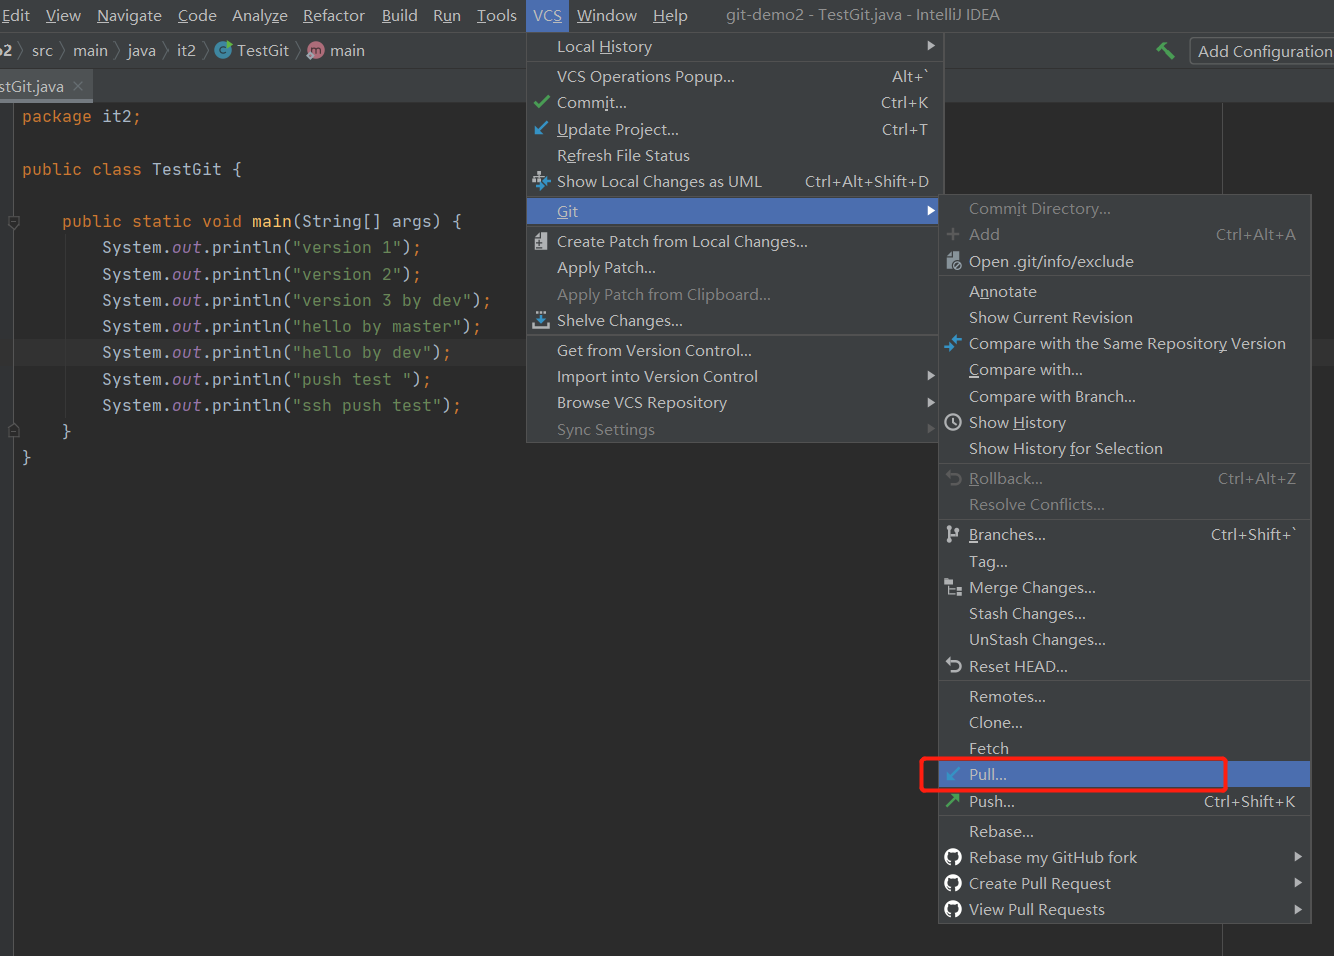Open the Tools menu
The height and width of the screenshot is (956, 1334).
pos(497,15)
